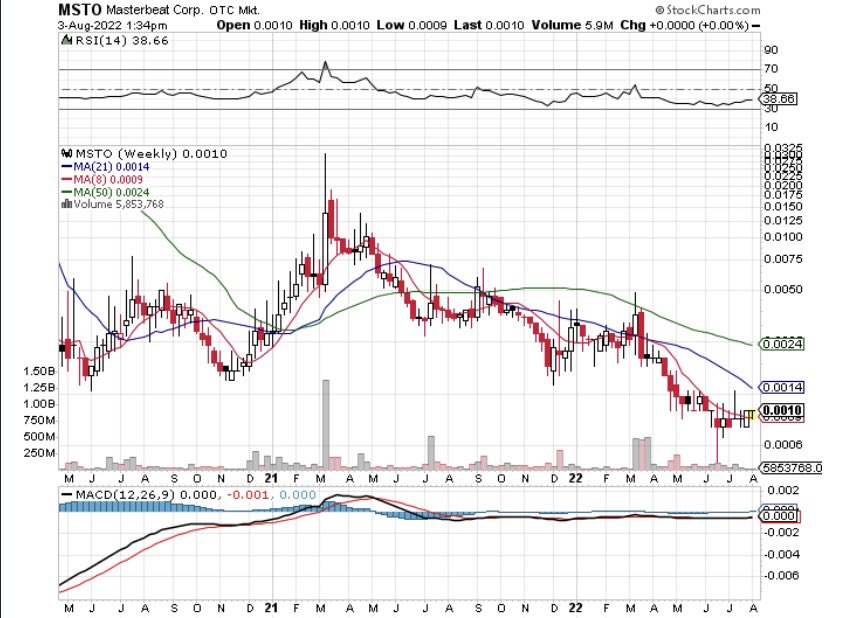Click the 0.002 MACD axis label
The height and width of the screenshot is (618, 857).
783,490
